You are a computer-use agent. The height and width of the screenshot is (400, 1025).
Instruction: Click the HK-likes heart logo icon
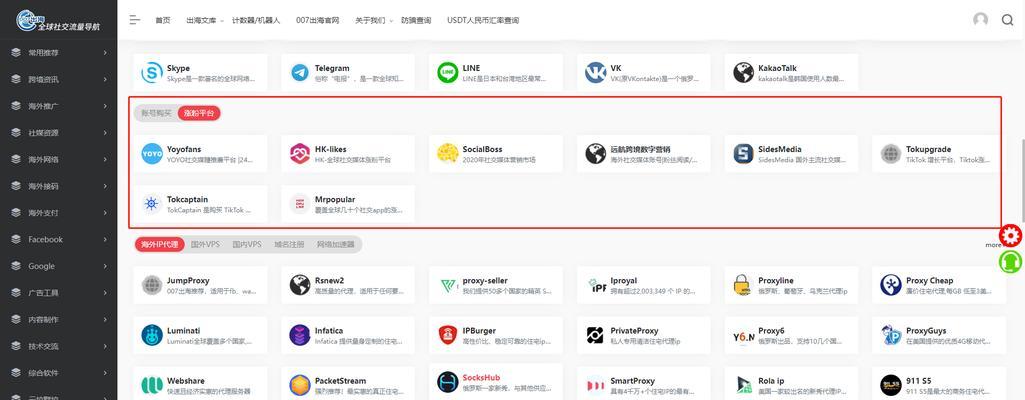[300, 154]
